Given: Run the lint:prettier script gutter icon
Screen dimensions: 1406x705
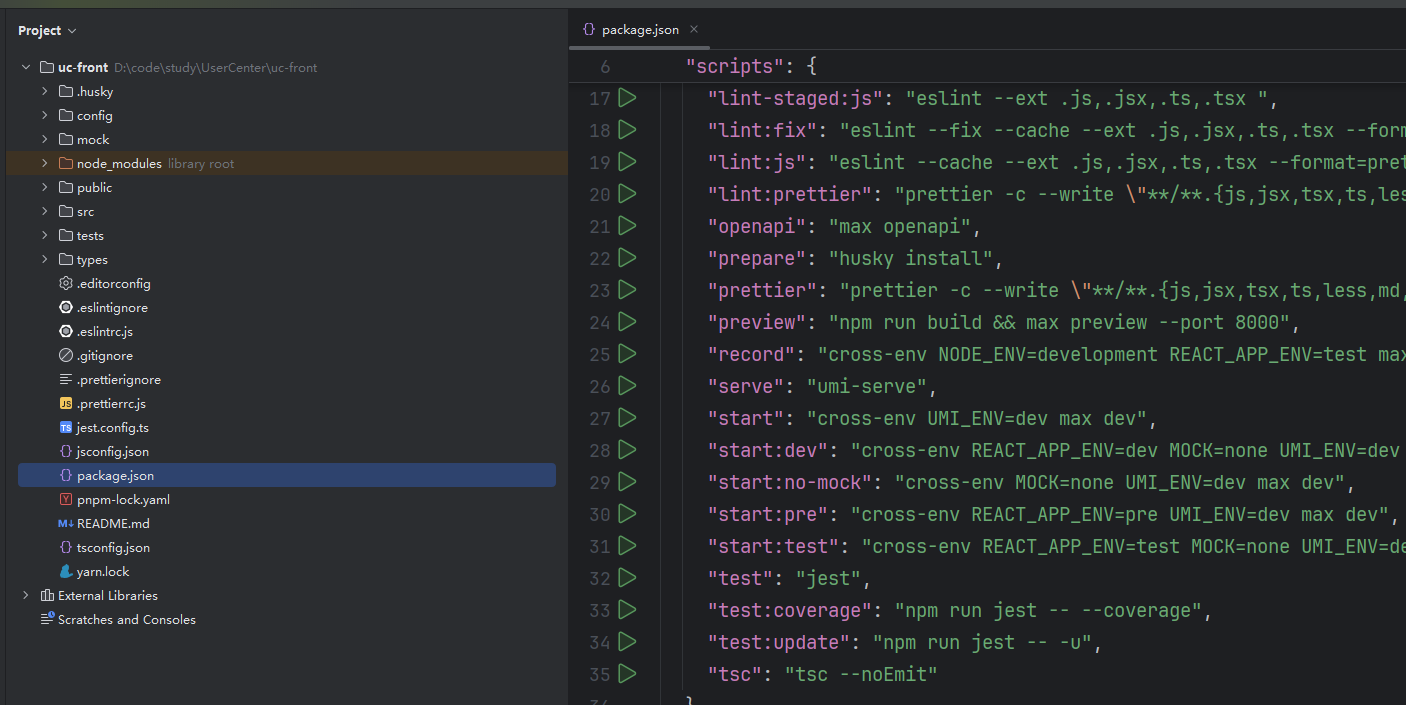Looking at the screenshot, I should pyautogui.click(x=627, y=194).
